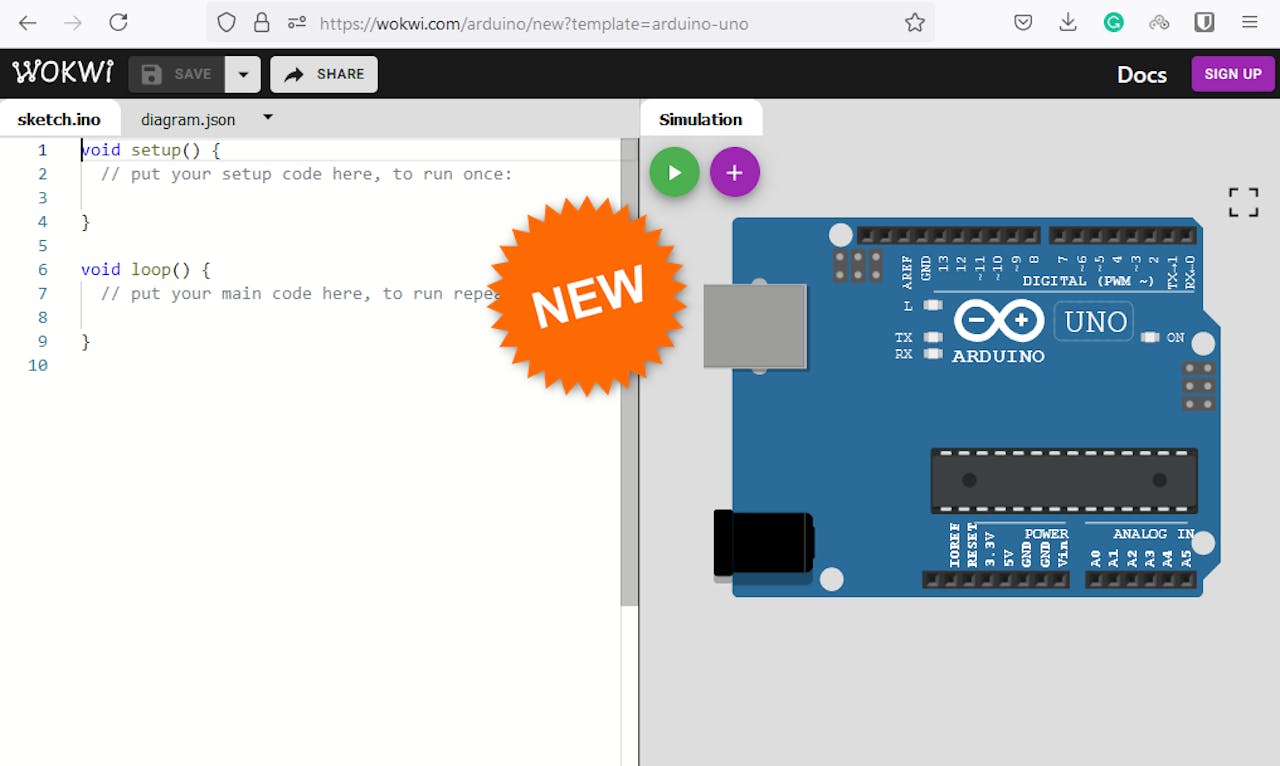Open the Docs page

click(1141, 74)
